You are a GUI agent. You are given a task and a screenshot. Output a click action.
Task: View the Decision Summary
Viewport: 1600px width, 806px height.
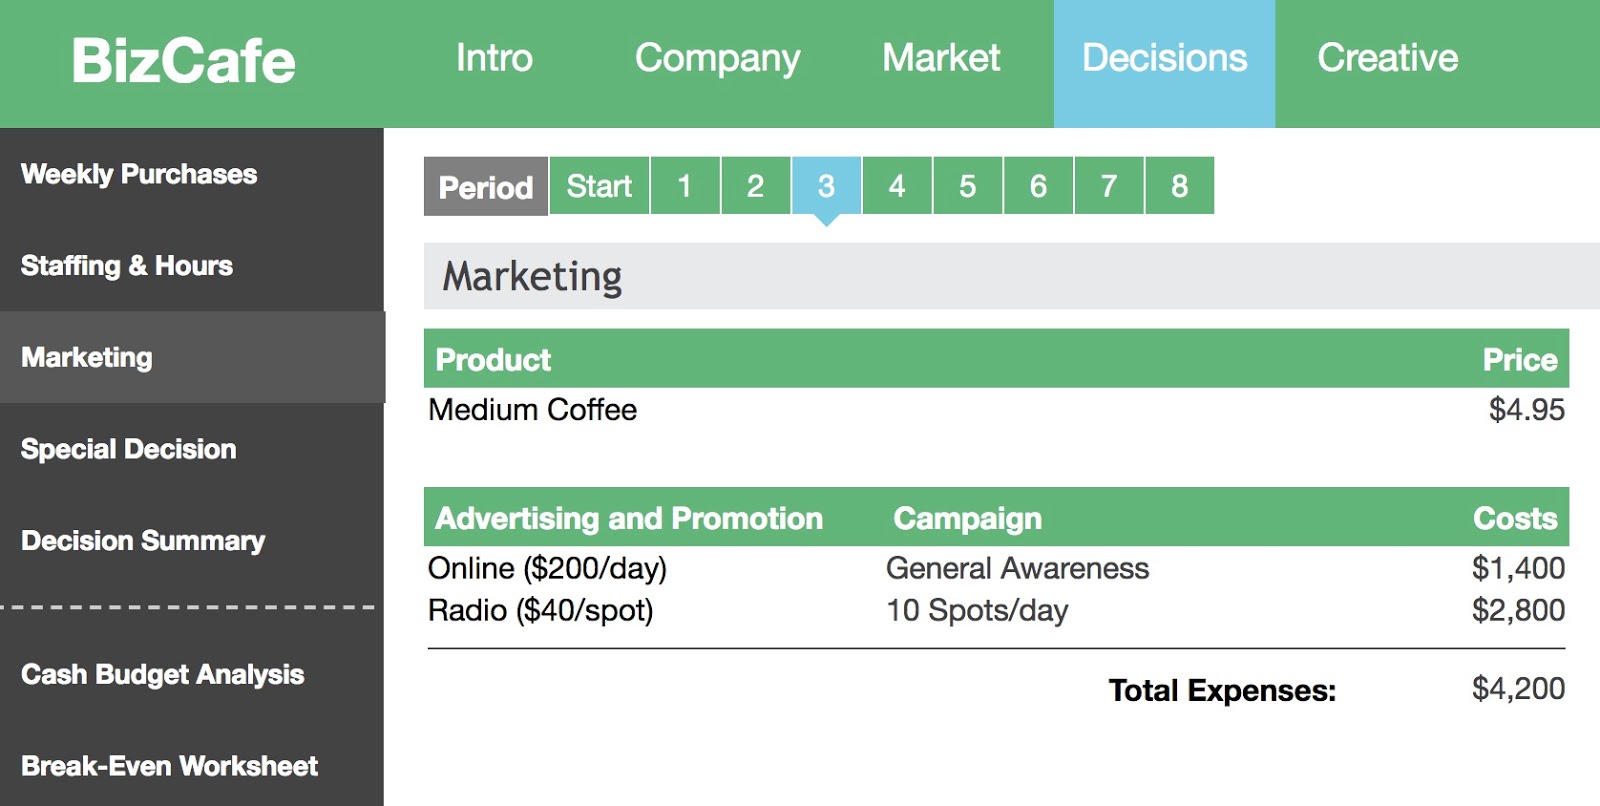pyautogui.click(x=141, y=541)
